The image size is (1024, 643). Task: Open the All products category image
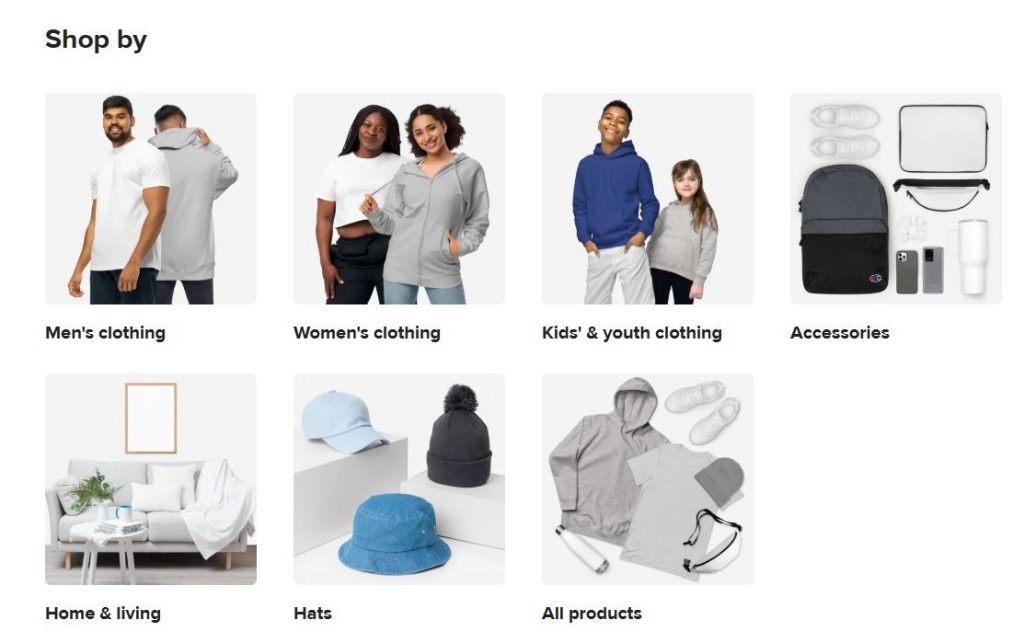click(647, 479)
